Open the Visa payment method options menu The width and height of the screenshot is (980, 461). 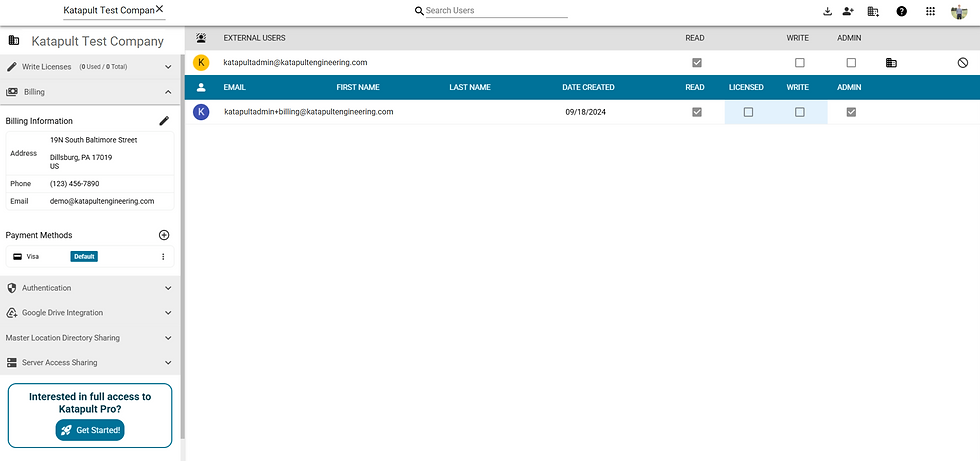(x=163, y=257)
